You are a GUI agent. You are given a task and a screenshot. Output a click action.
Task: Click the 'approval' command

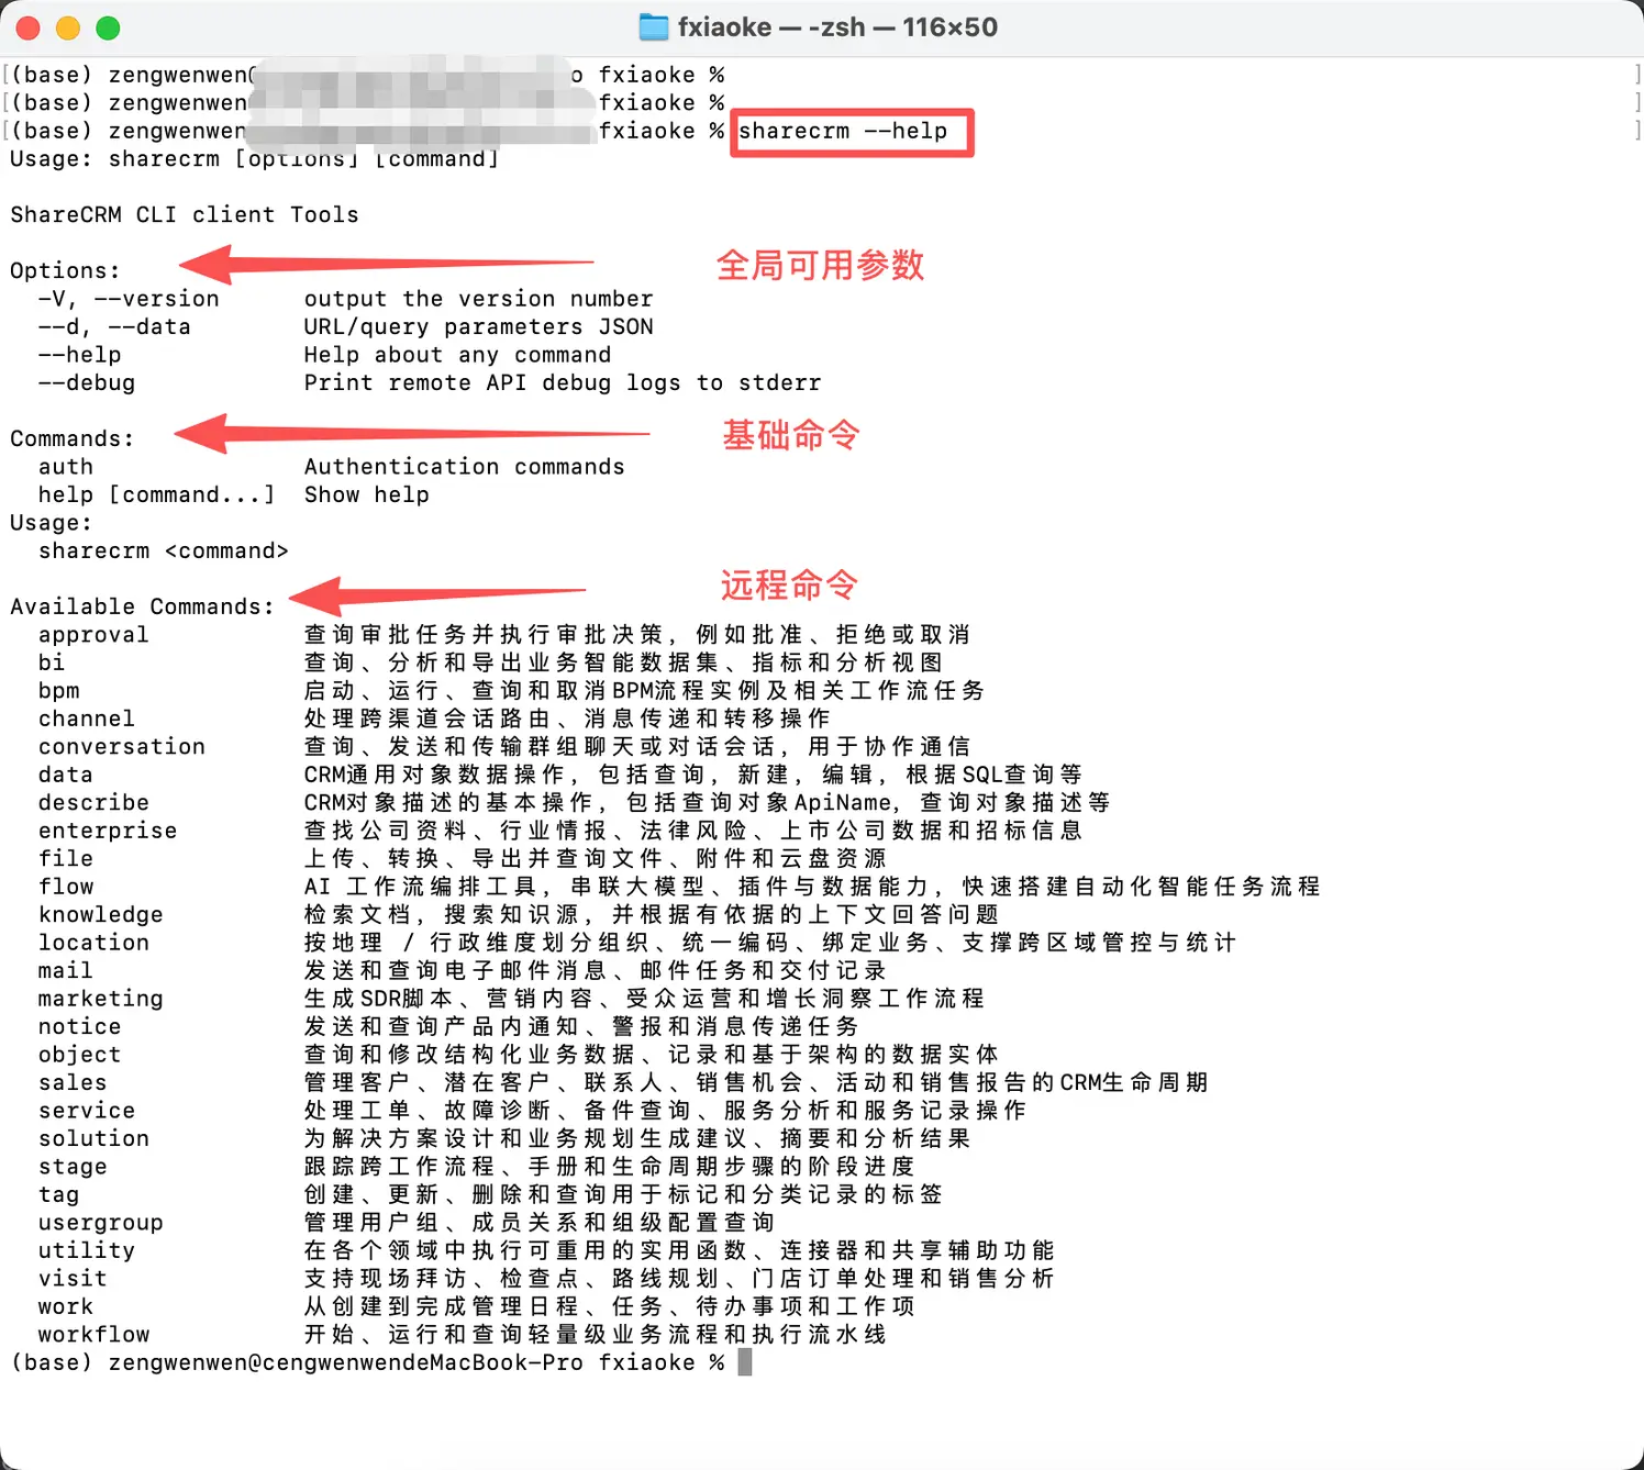tap(94, 635)
